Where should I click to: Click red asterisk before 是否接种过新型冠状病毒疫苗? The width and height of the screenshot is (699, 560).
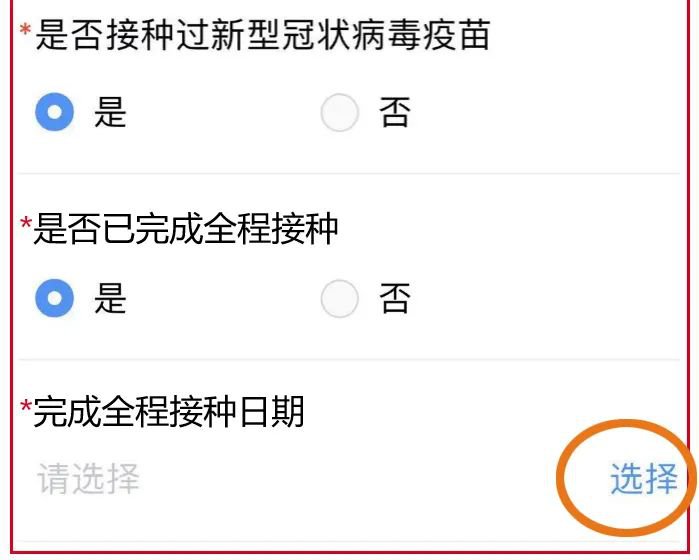[x=25, y=30]
